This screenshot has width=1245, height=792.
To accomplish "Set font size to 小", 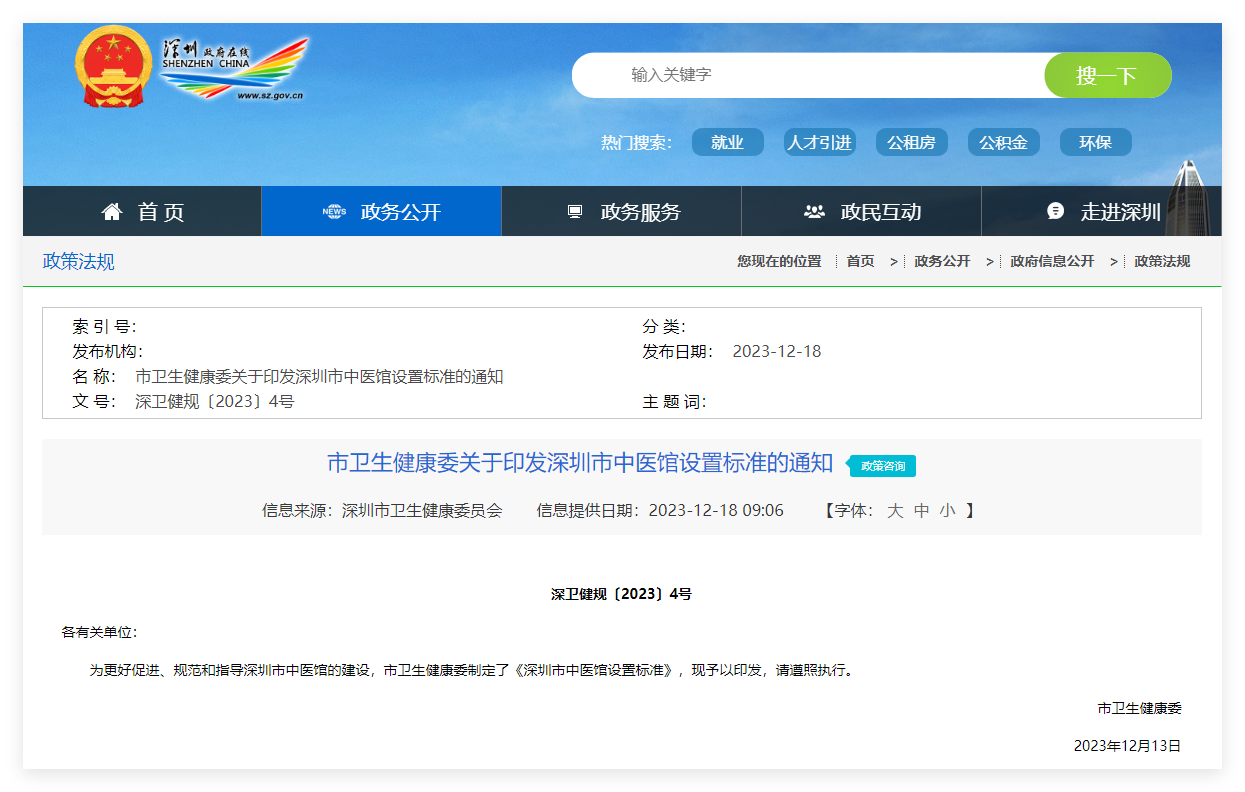I will tap(947, 511).
